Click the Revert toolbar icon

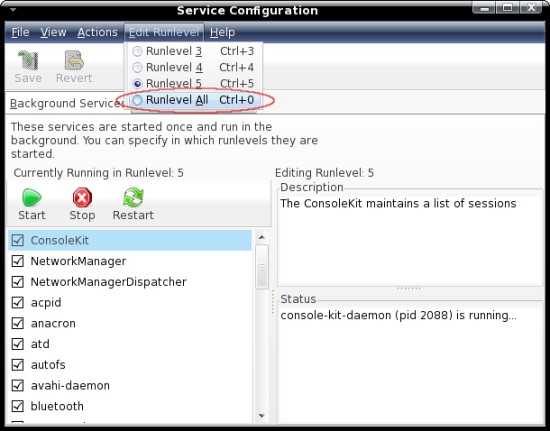pyautogui.click(x=74, y=67)
